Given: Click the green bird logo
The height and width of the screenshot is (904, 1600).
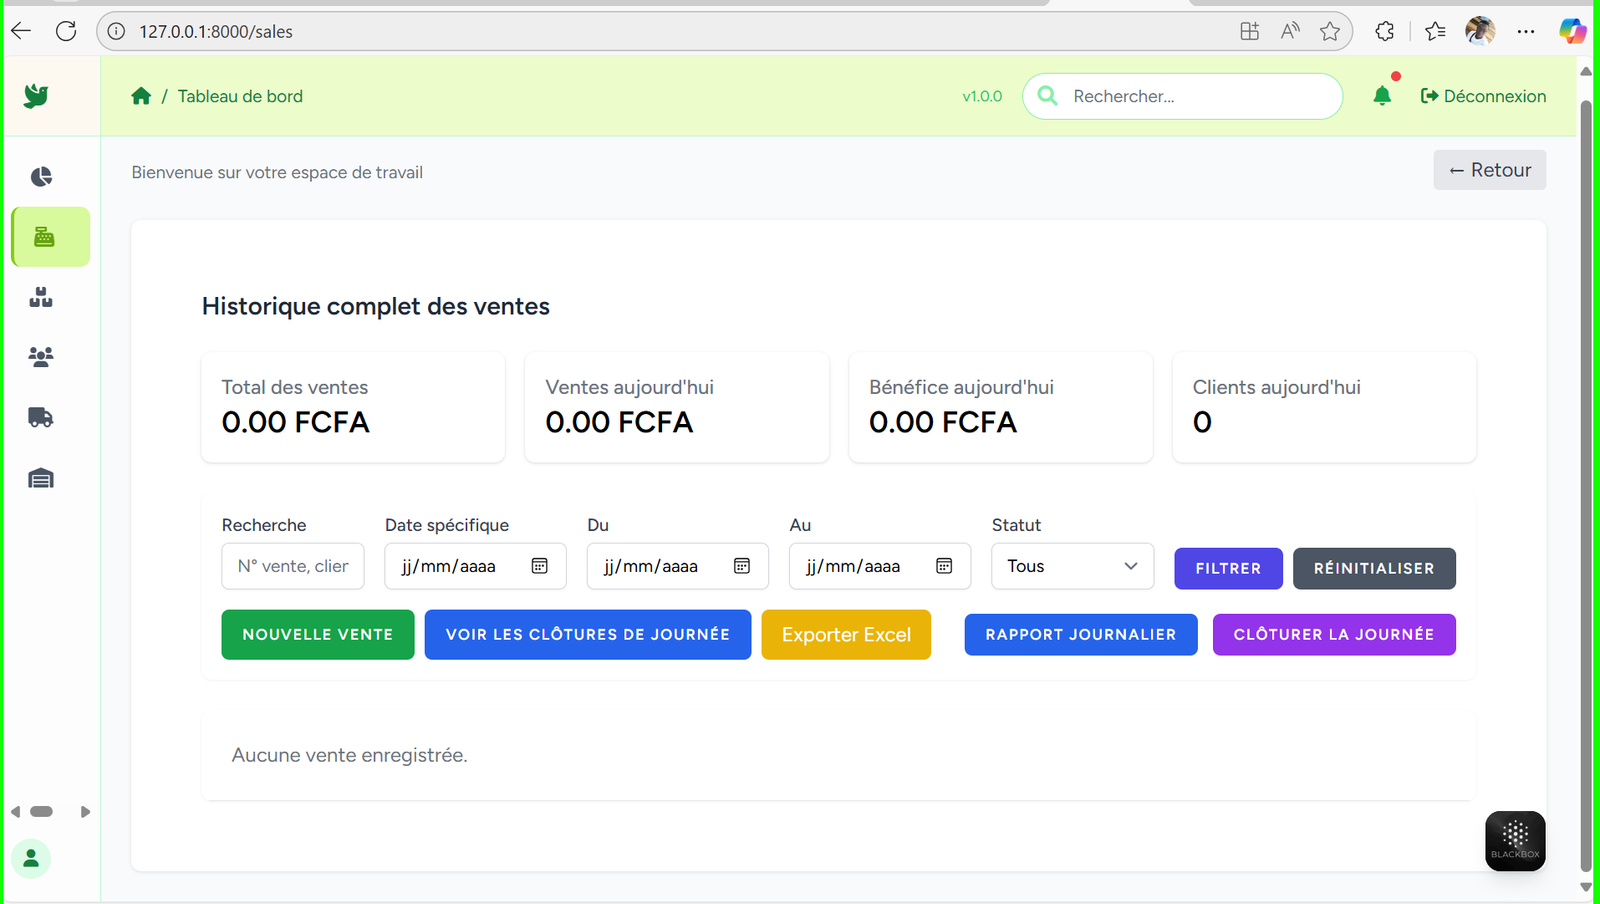Looking at the screenshot, I should [37, 96].
